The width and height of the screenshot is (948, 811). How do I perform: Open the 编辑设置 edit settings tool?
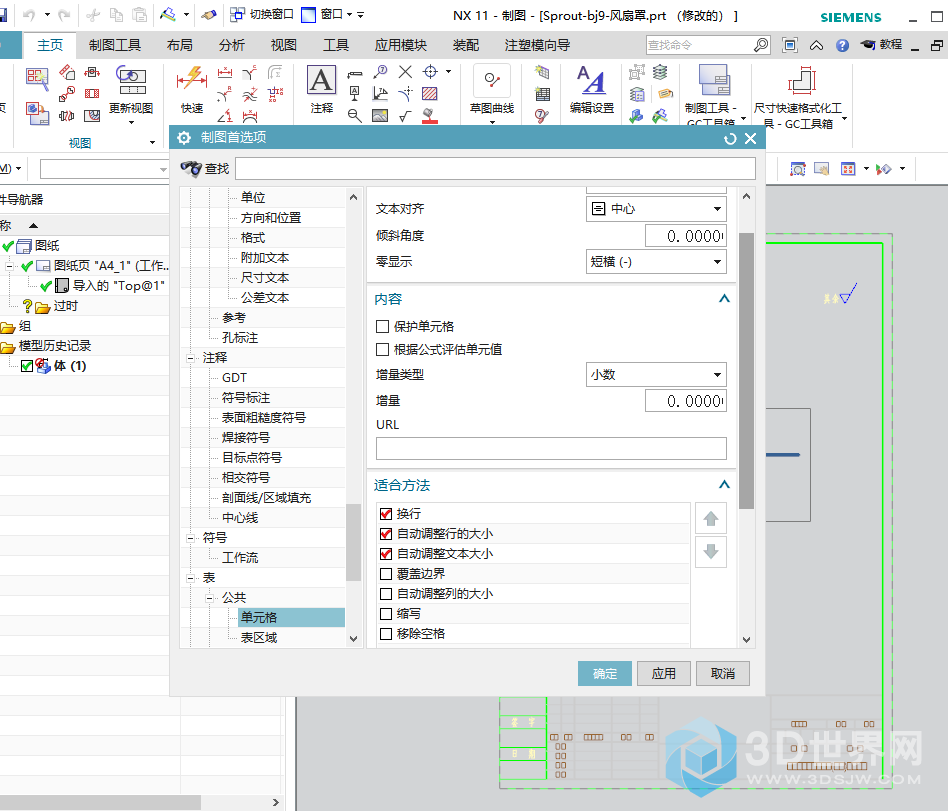(x=591, y=82)
